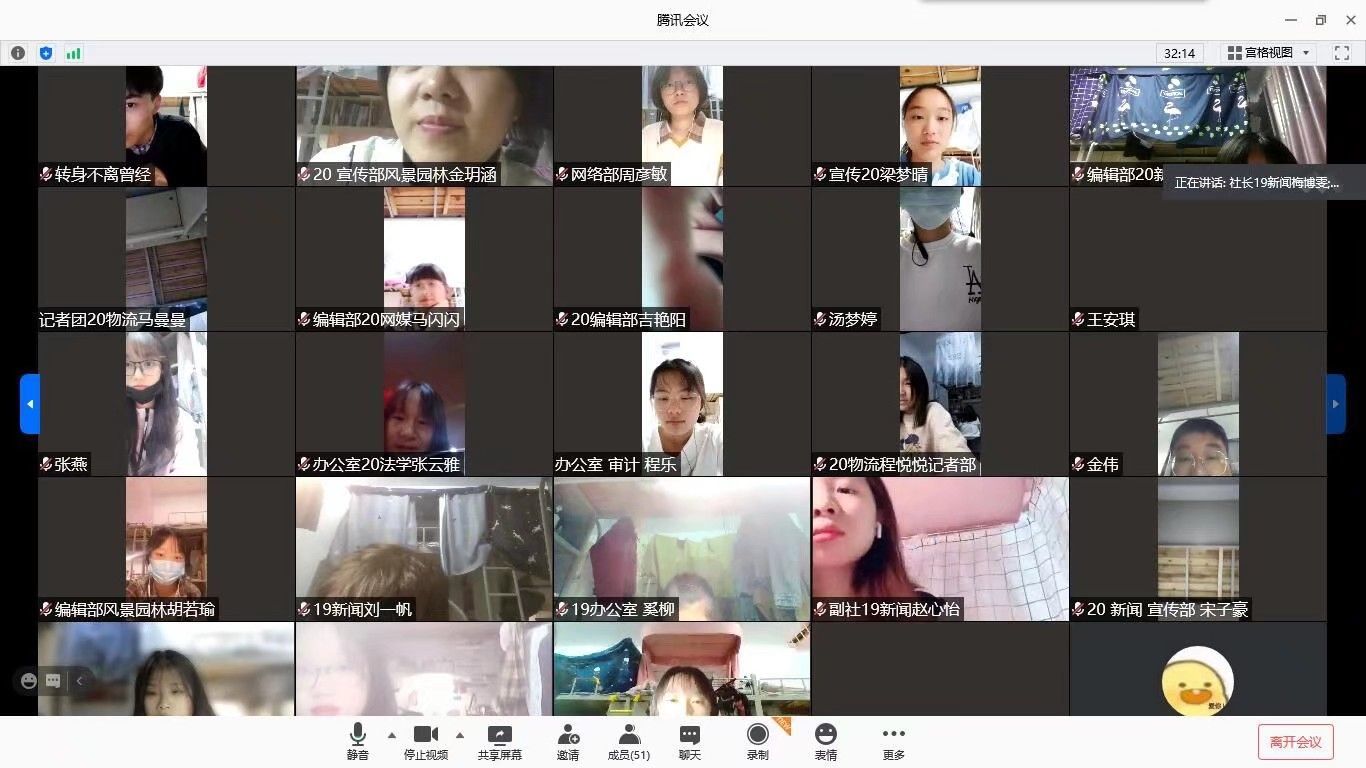
Task: Collapse the bottom-left floating bar arrow
Action: (x=79, y=681)
